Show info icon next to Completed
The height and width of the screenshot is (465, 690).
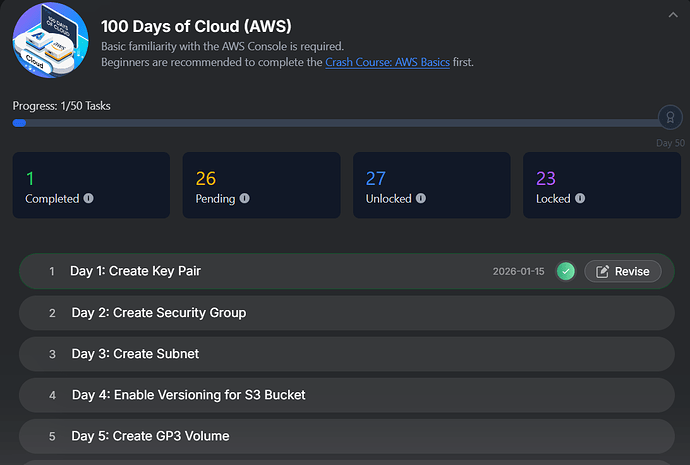click(88, 199)
